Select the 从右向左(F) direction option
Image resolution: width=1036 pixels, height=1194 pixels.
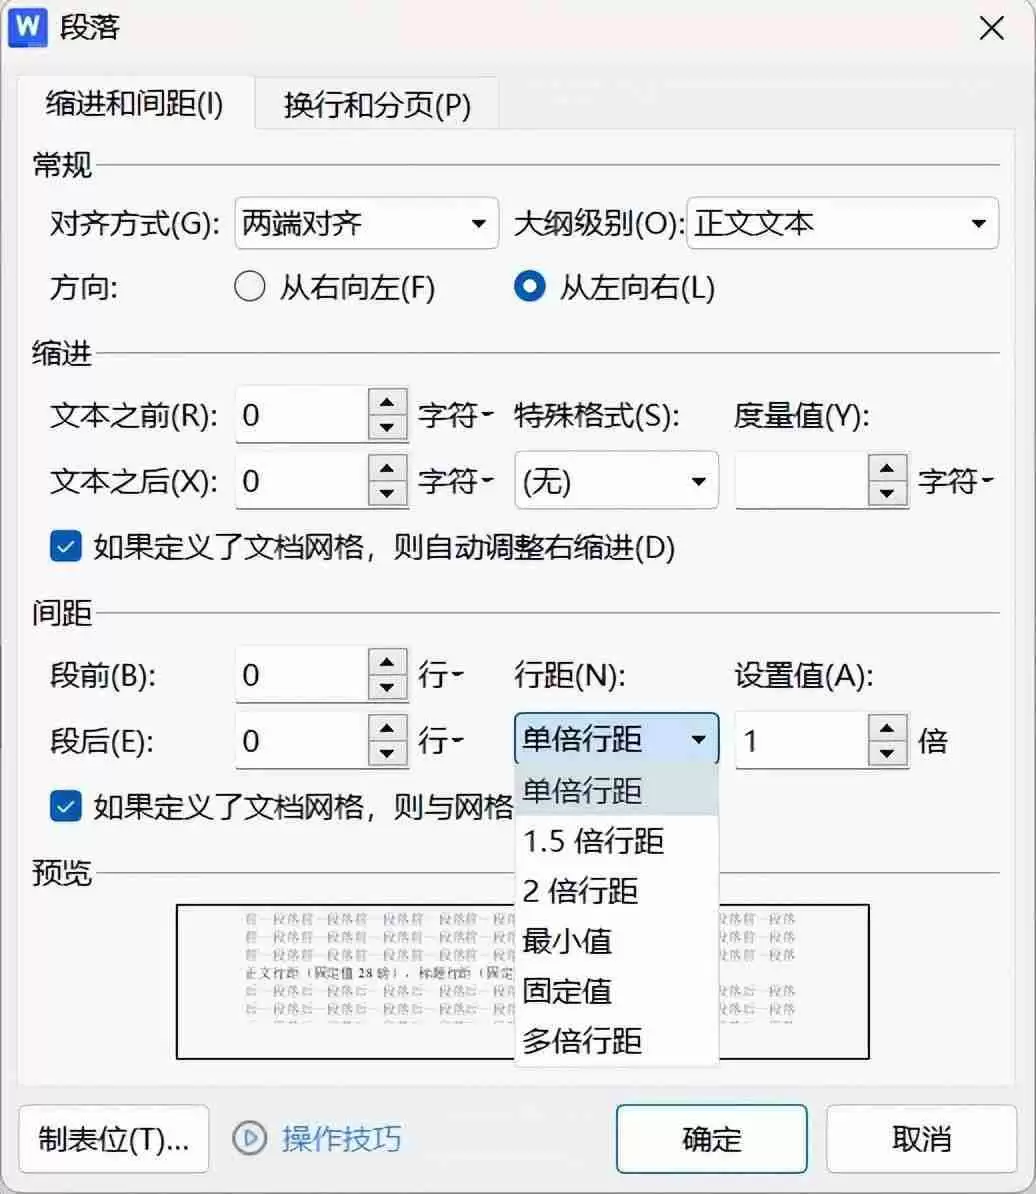249,287
